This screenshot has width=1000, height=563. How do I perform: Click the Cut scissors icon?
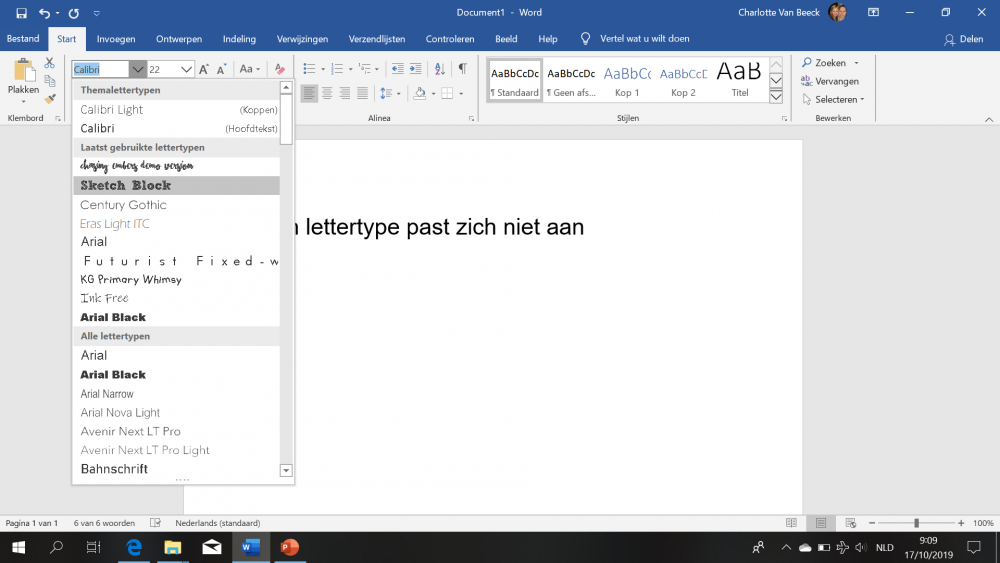[50, 63]
